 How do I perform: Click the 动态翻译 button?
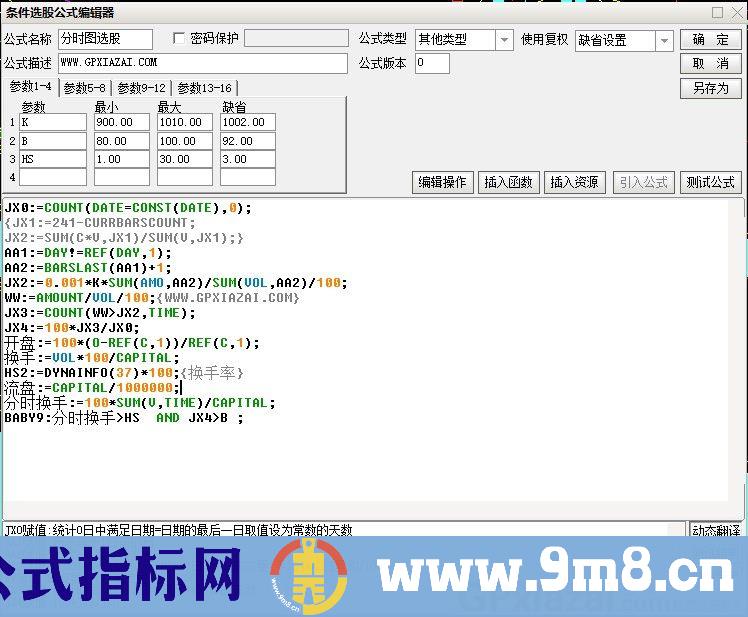716,530
